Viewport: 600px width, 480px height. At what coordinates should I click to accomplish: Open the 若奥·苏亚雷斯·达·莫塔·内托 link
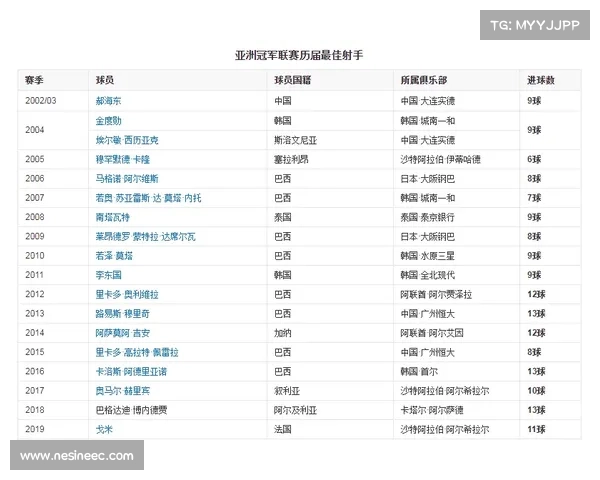pyautogui.click(x=148, y=198)
